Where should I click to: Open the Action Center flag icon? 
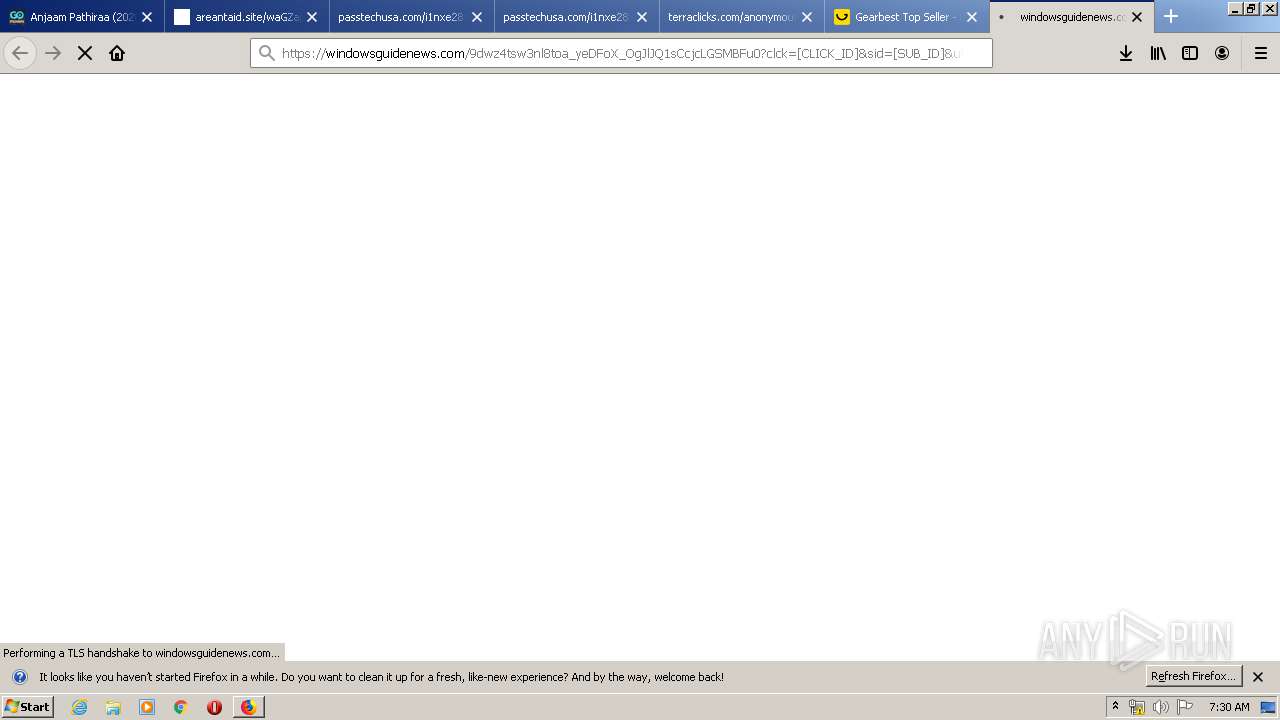(x=1185, y=707)
